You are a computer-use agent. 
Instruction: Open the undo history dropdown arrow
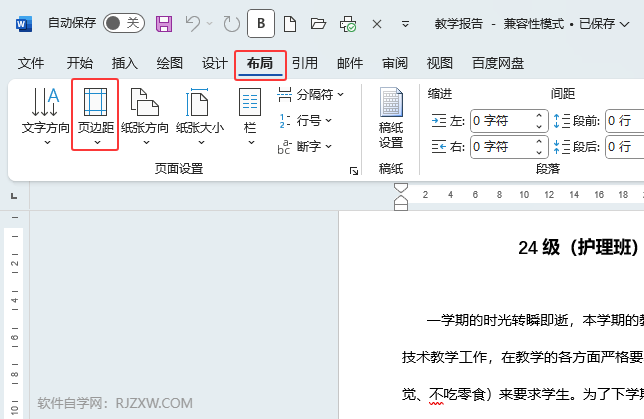tap(209, 24)
